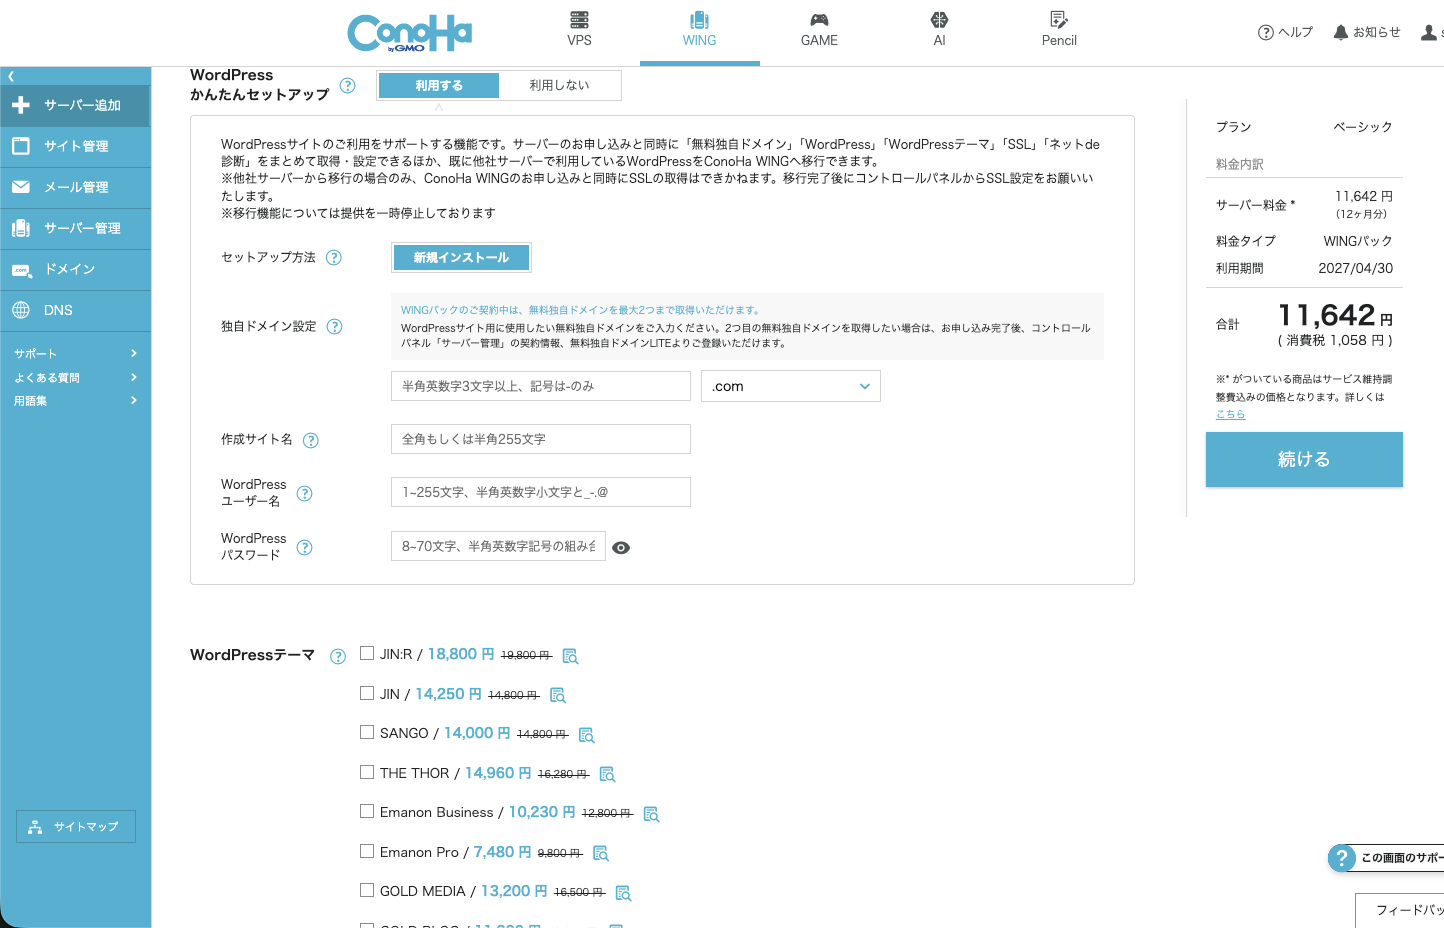1444x928 pixels.
Task: Open the VPS tab
Action: pyautogui.click(x=579, y=30)
